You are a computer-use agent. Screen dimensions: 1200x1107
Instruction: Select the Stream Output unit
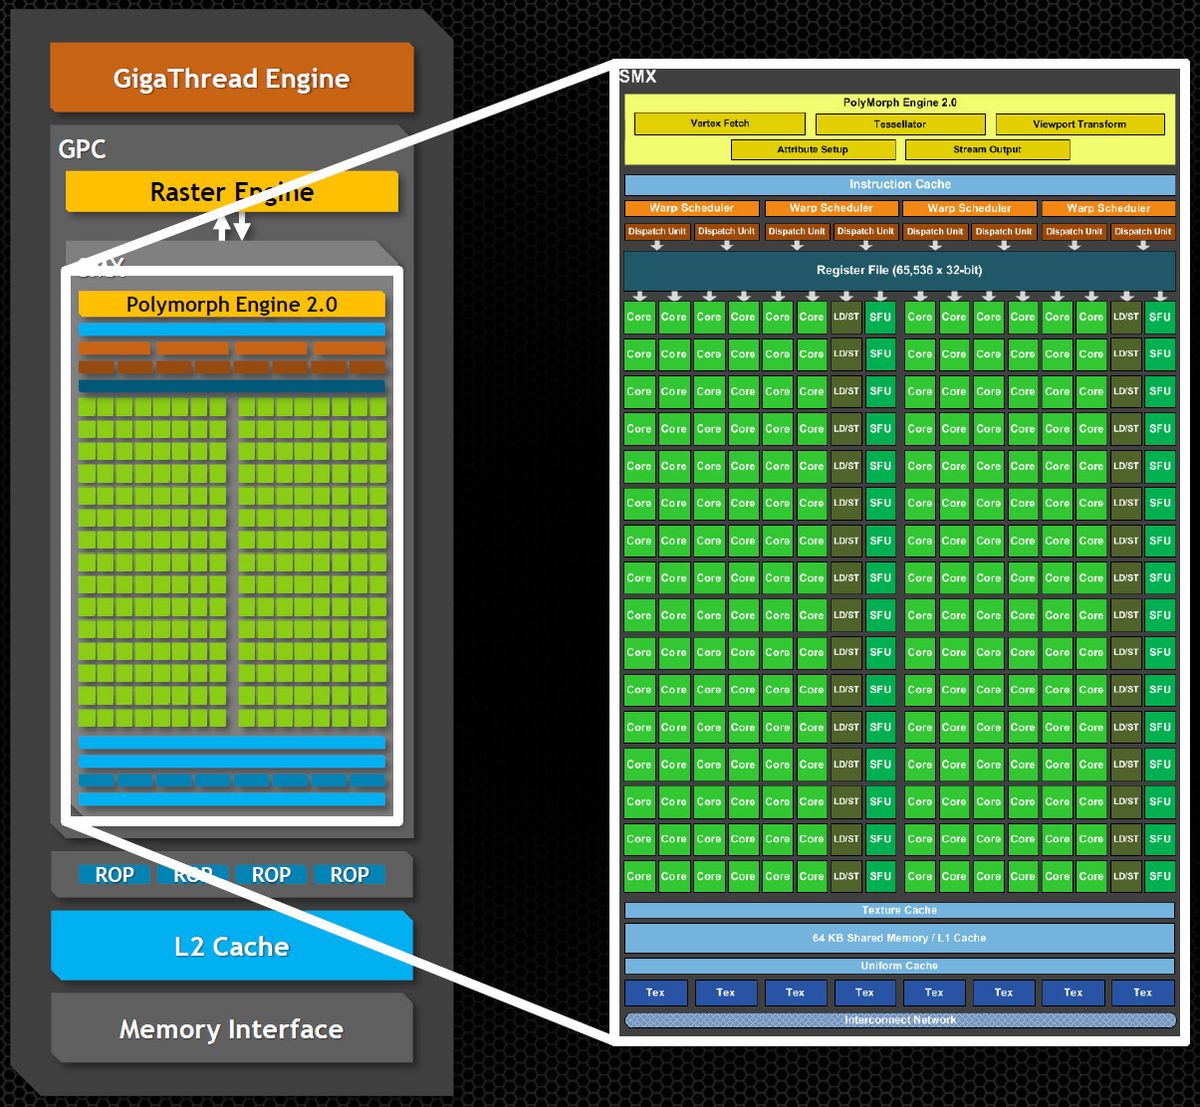pyautogui.click(x=987, y=149)
